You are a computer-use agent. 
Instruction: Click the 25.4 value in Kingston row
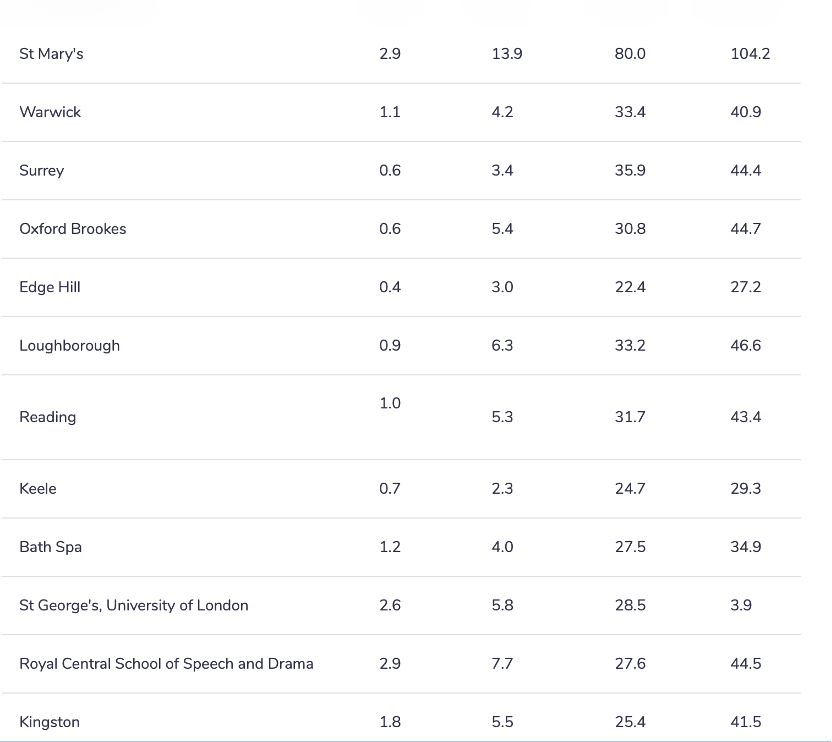tap(630, 722)
